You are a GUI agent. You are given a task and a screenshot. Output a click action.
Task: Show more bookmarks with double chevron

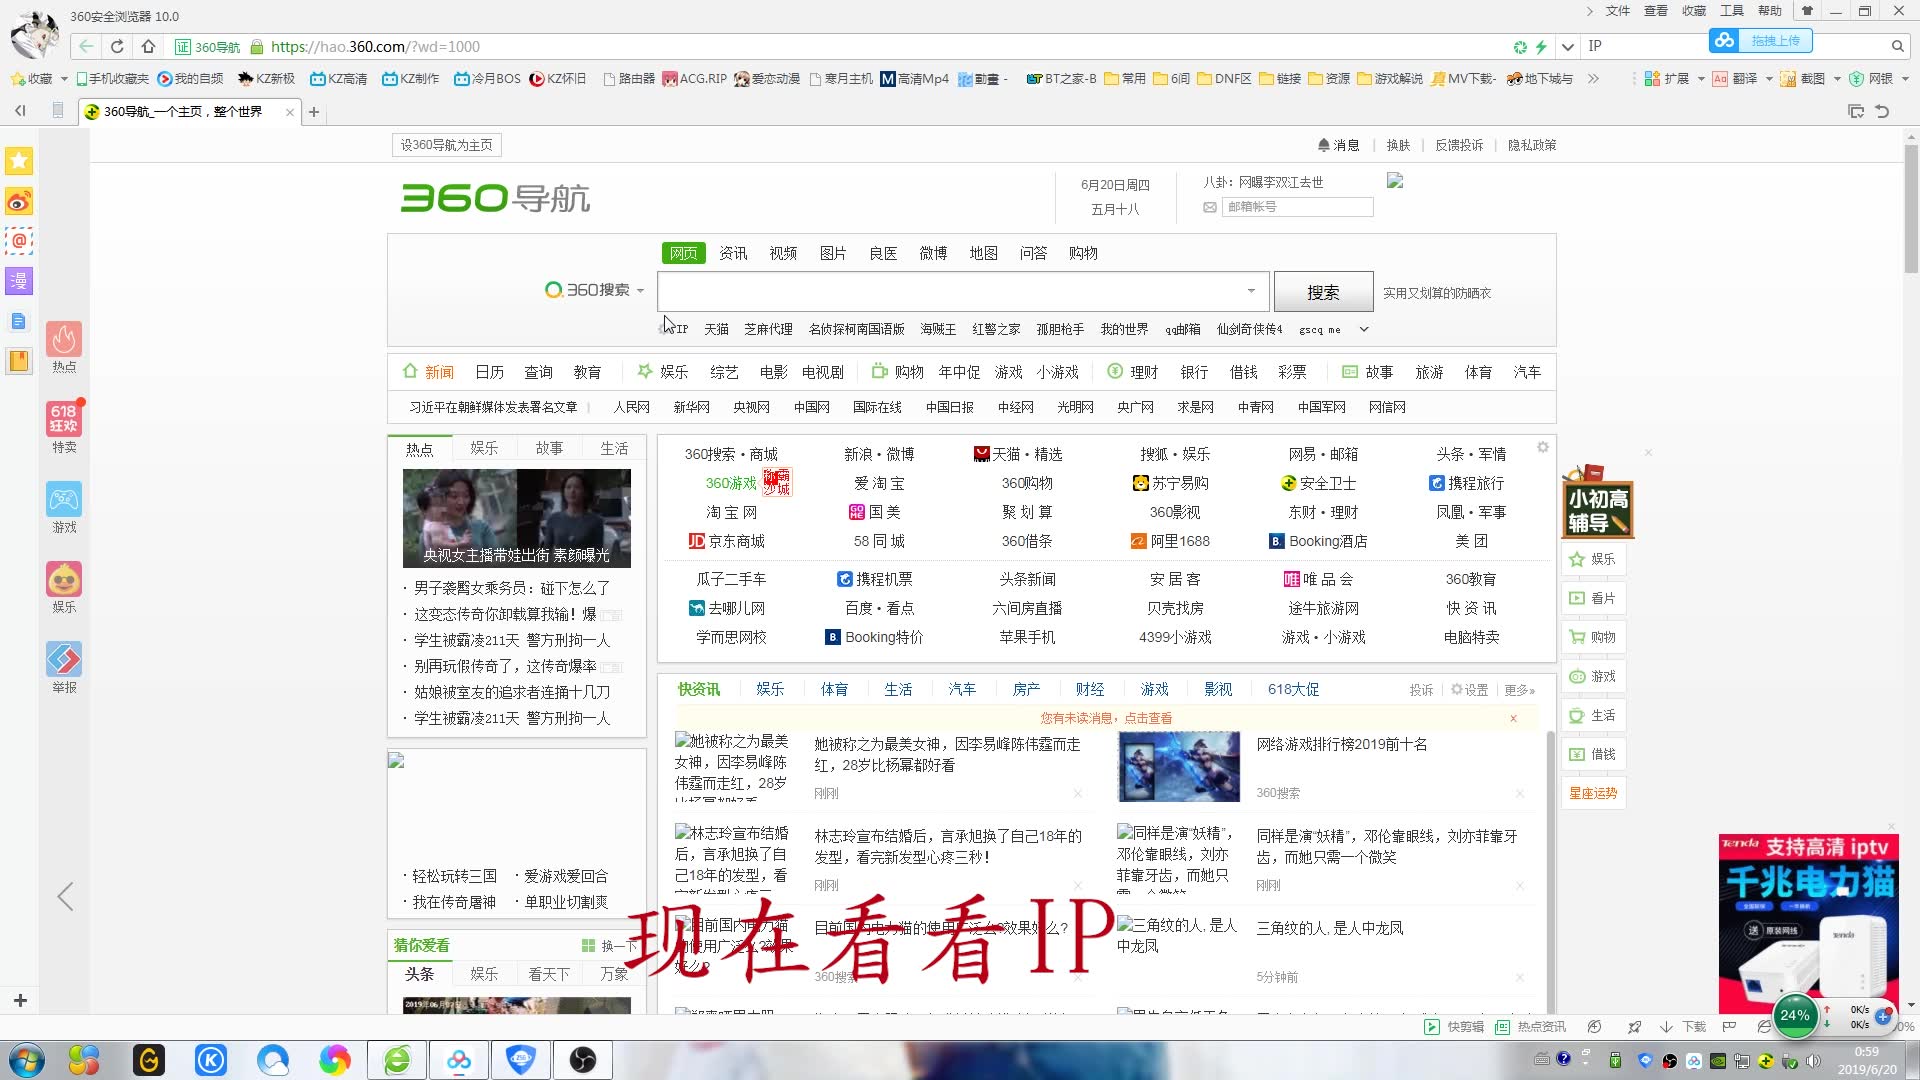tap(1593, 78)
